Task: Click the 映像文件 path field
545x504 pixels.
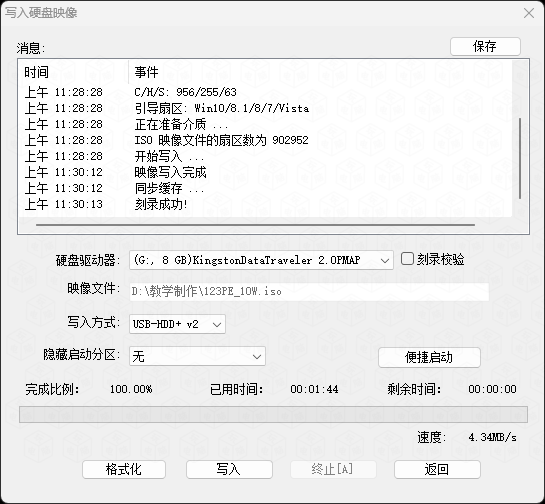Action: click(x=309, y=292)
